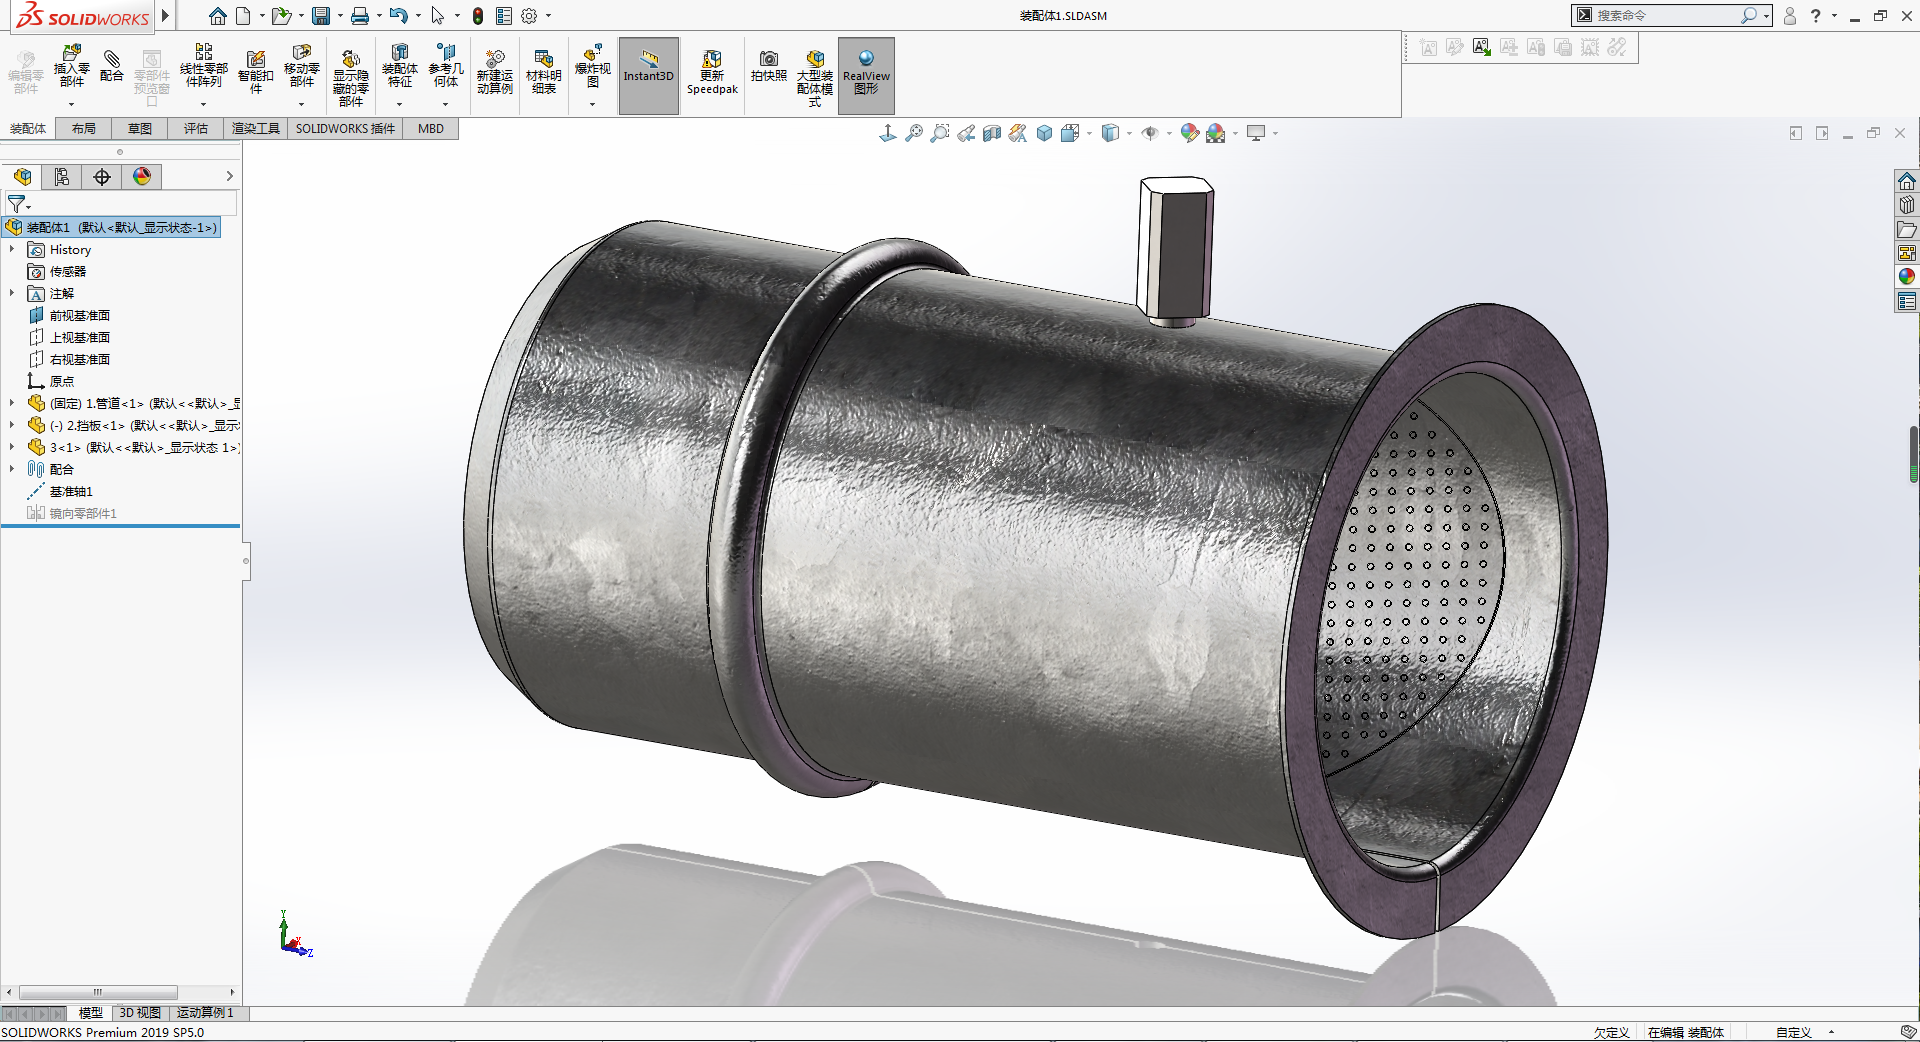Create a 新建运动算例 motion study
This screenshot has width=1920, height=1042.
[x=494, y=72]
